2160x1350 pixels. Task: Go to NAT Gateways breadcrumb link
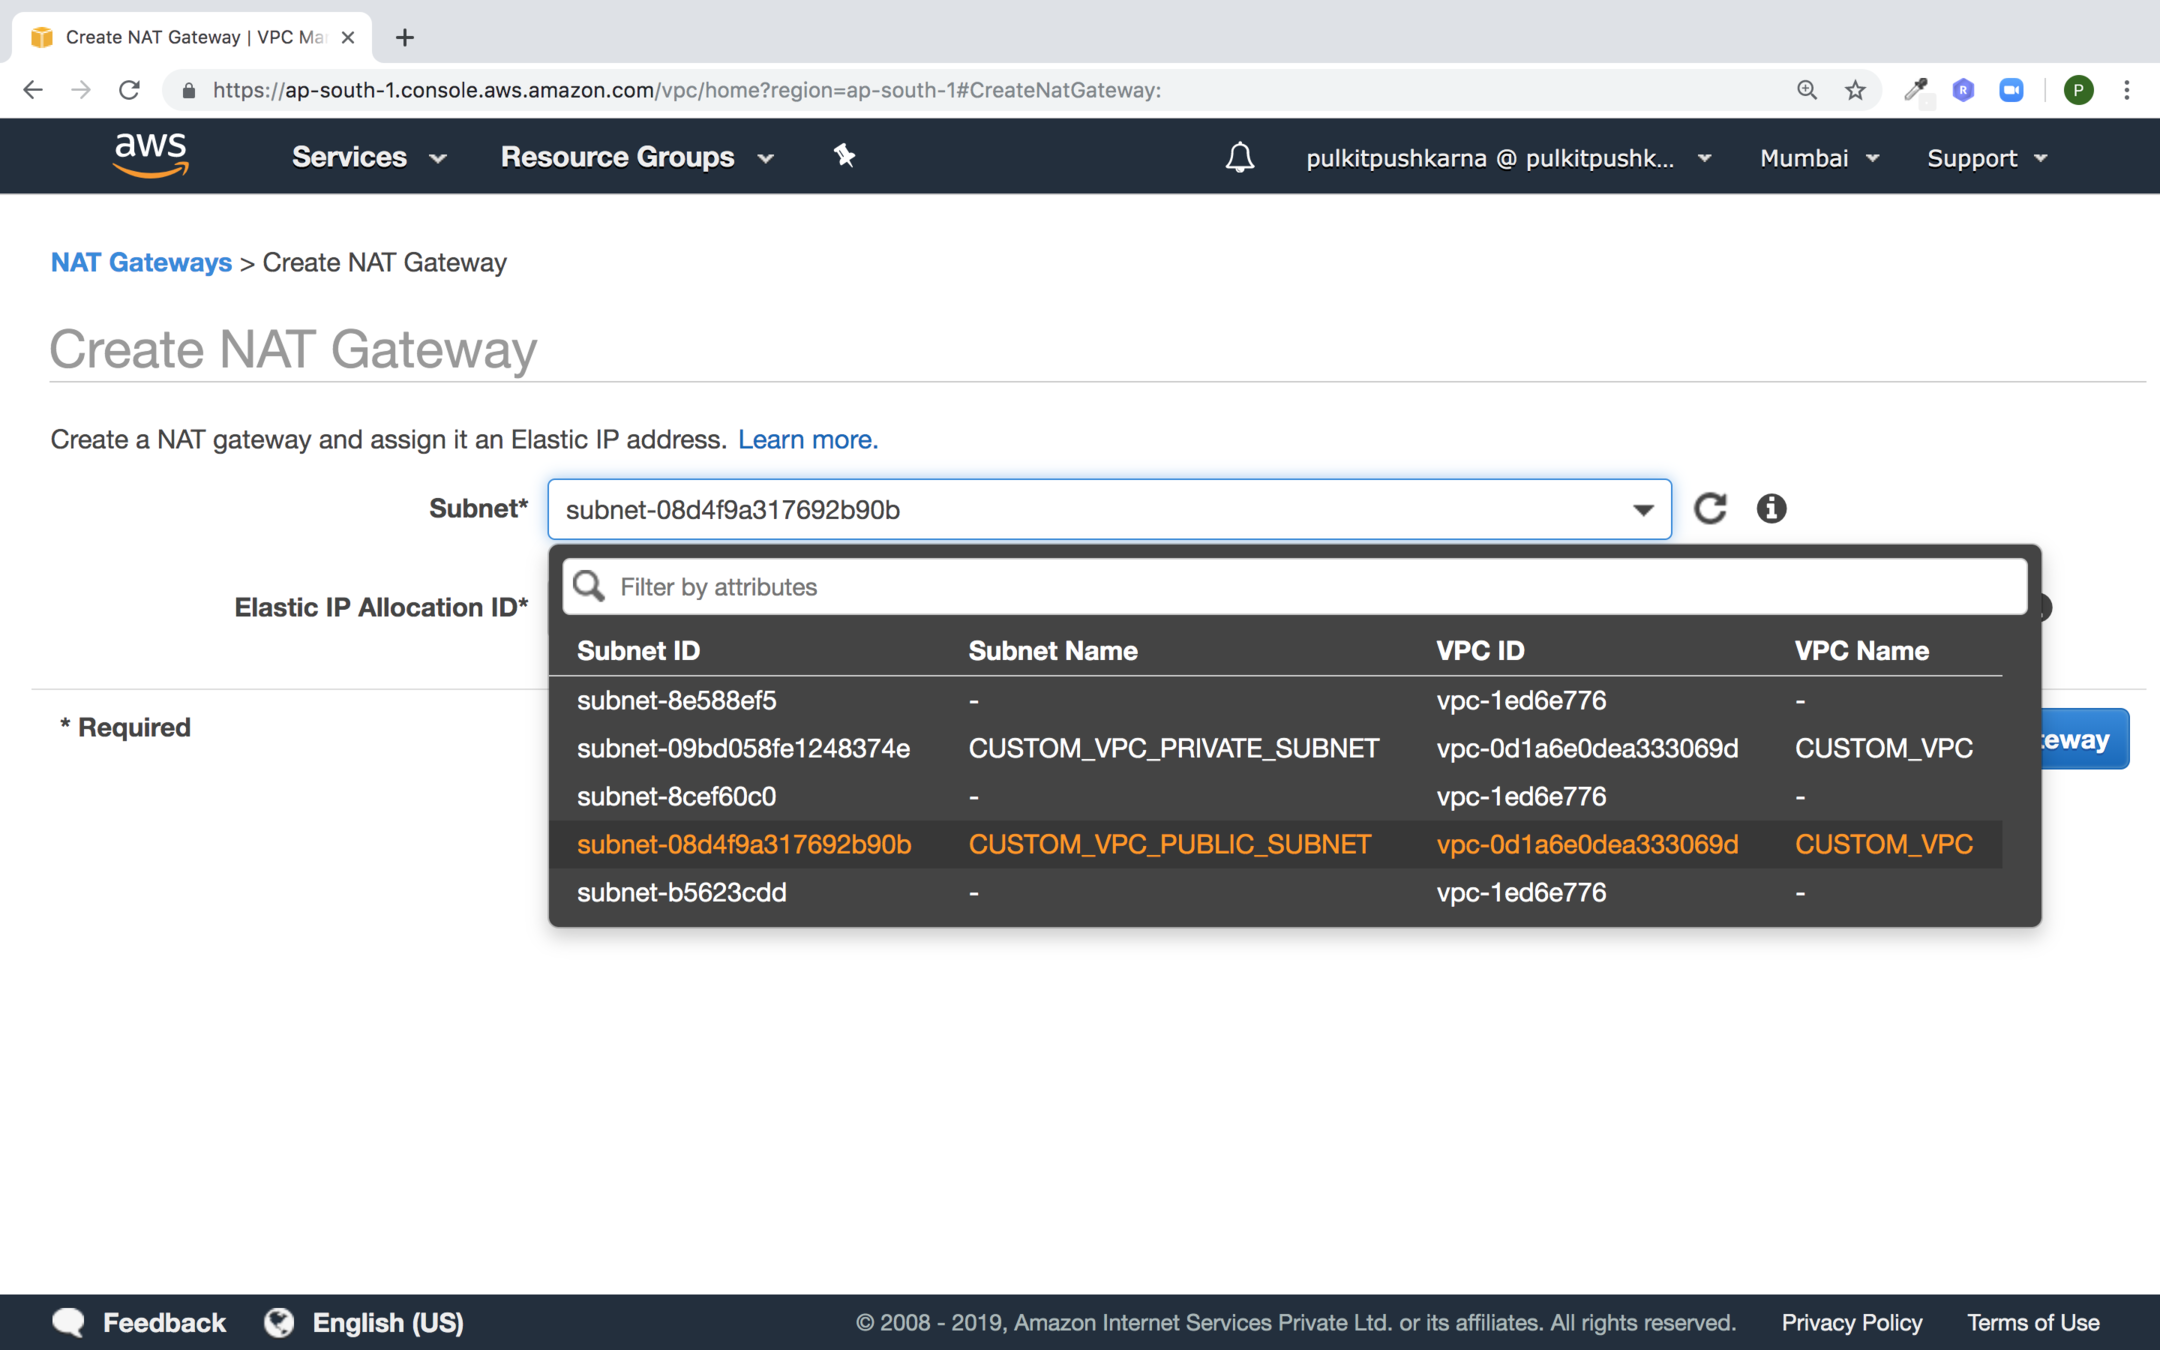[141, 262]
